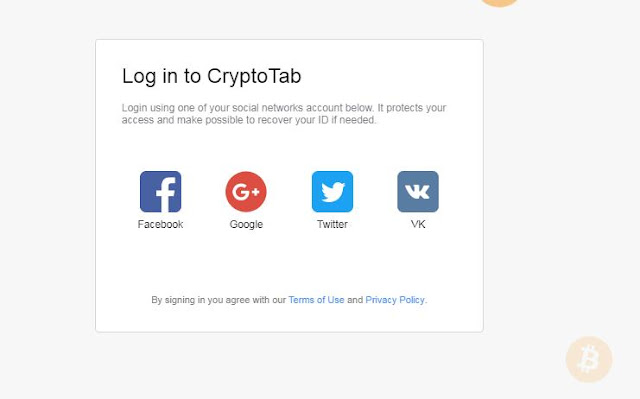Click the "G+" glyph in Google icon
The height and width of the screenshot is (399, 640).
tap(246, 191)
